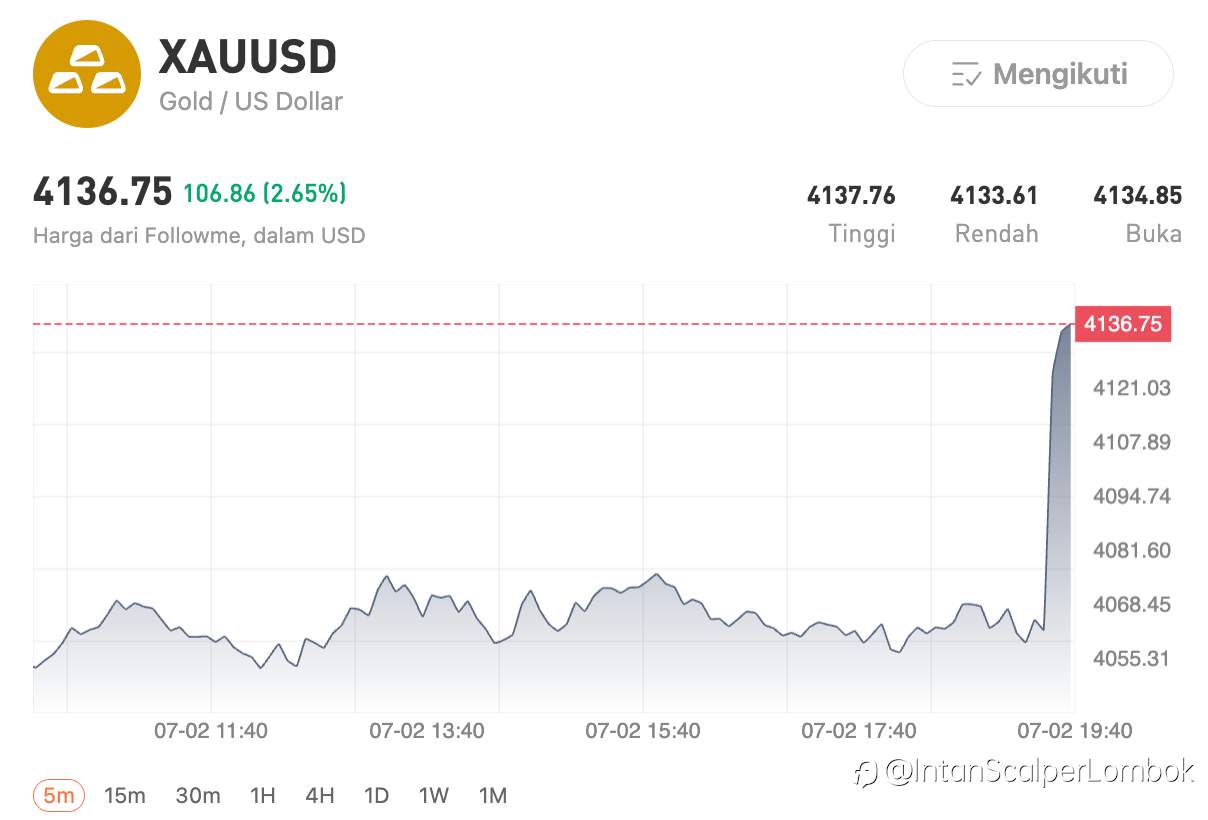
Task: Click the Rendah value 4133.61
Action: (x=994, y=195)
